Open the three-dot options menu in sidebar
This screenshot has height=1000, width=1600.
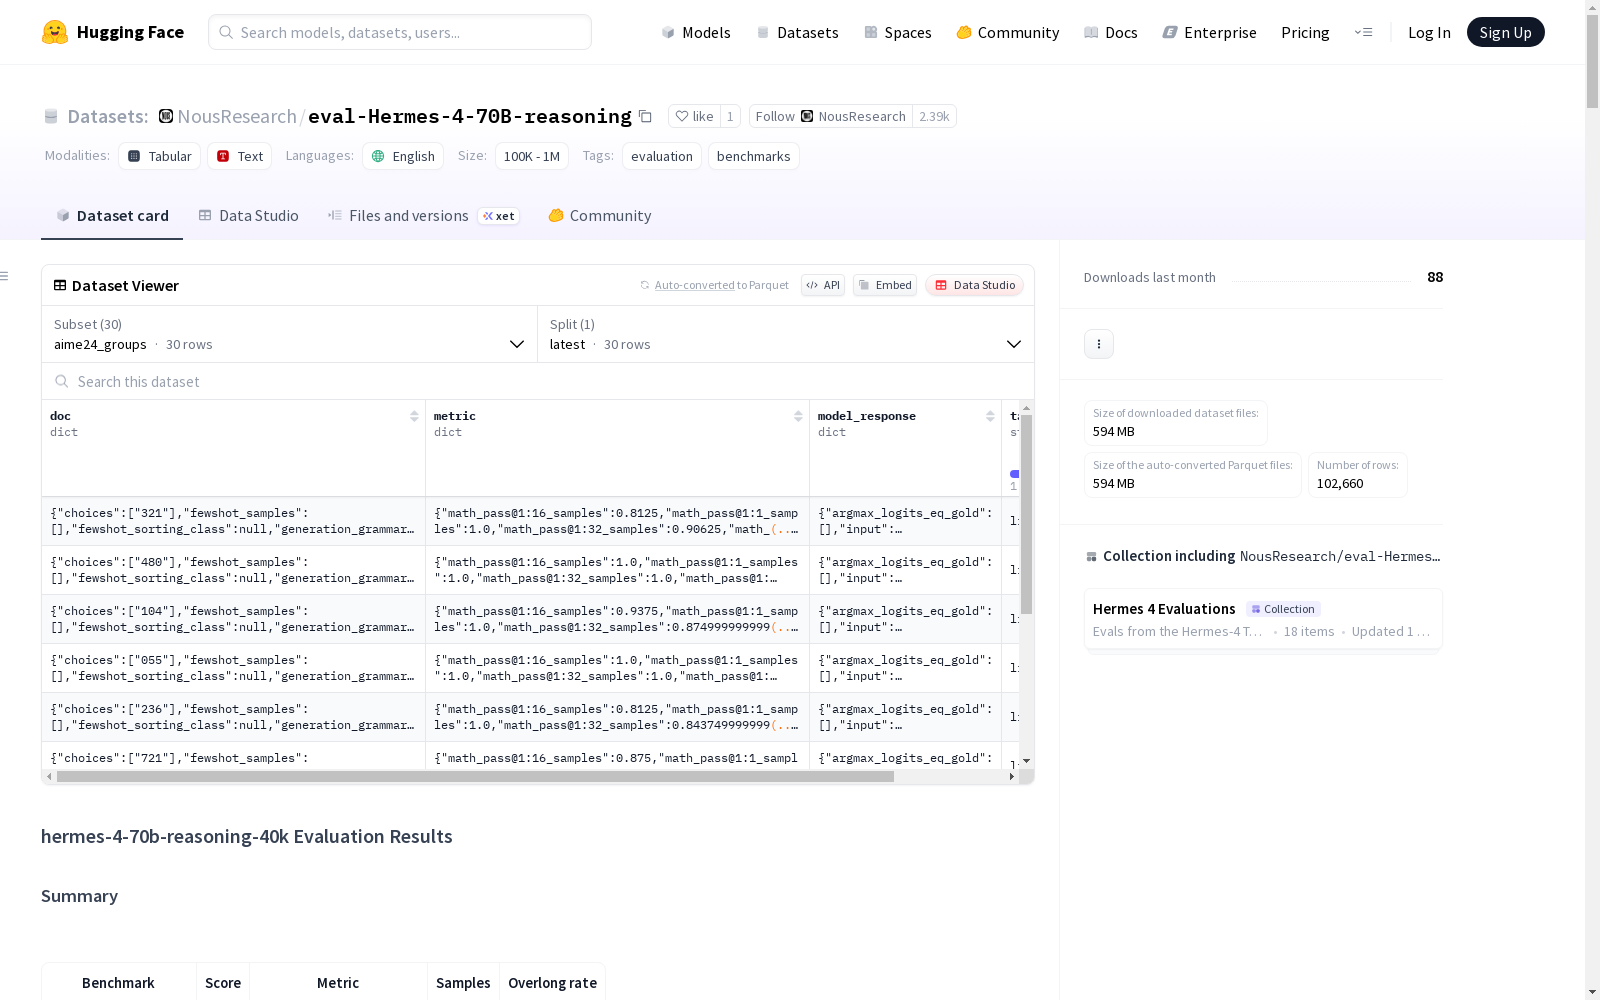(x=1099, y=344)
